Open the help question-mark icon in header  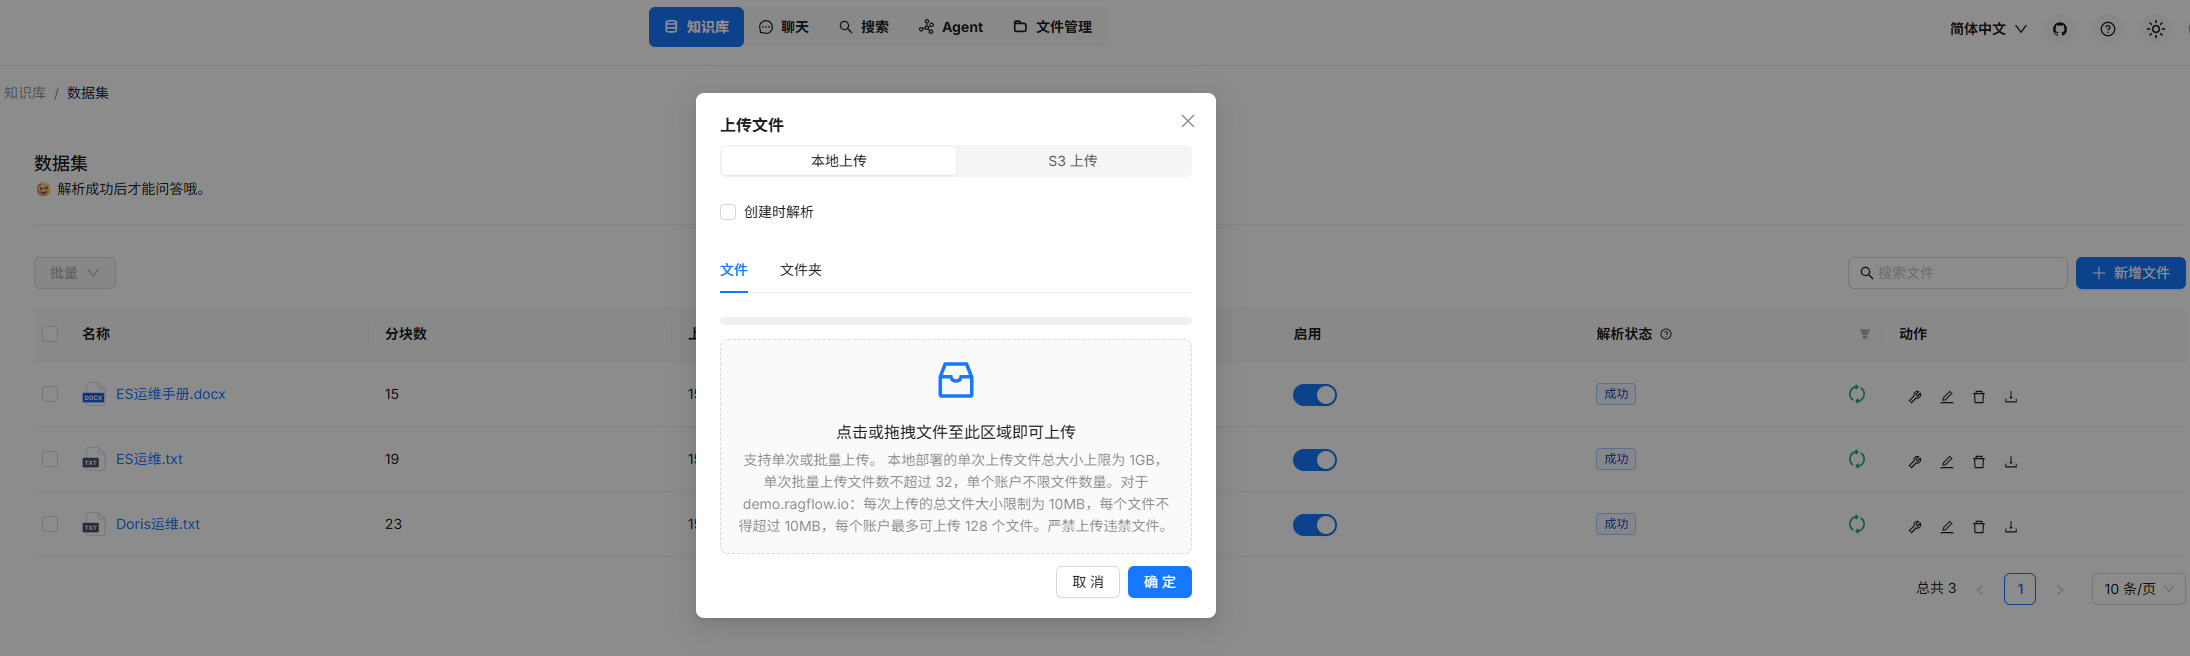[x=2108, y=29]
